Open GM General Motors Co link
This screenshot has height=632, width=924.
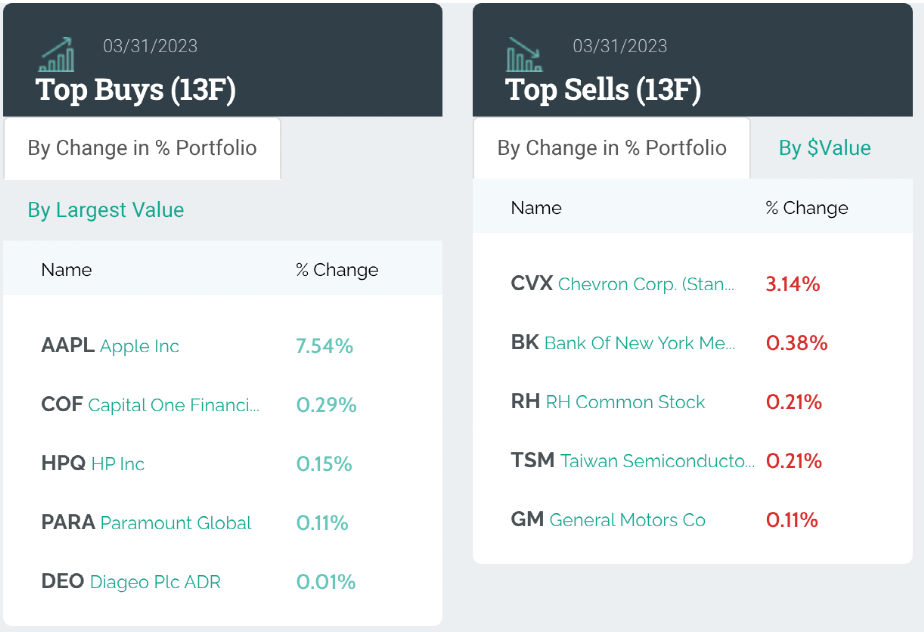click(x=608, y=520)
